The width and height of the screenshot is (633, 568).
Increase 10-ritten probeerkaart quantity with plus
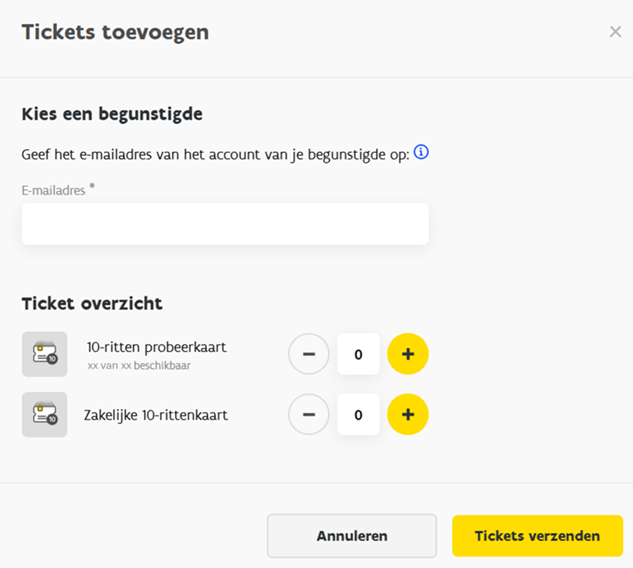click(x=408, y=354)
